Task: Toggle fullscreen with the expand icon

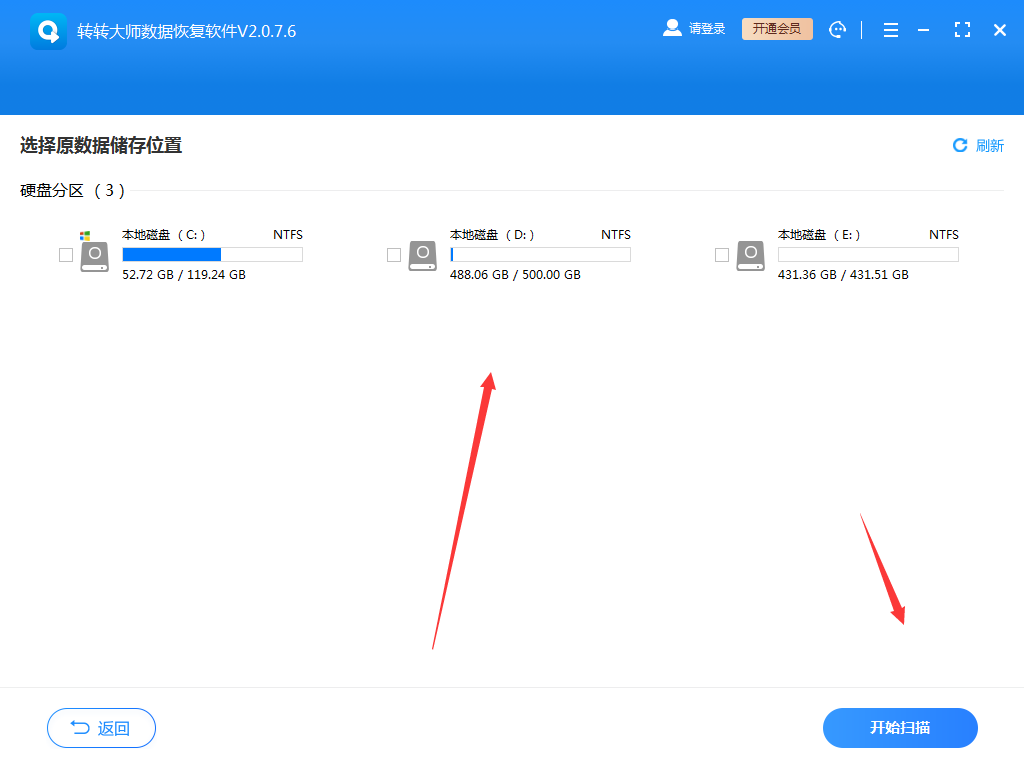Action: pyautogui.click(x=962, y=29)
